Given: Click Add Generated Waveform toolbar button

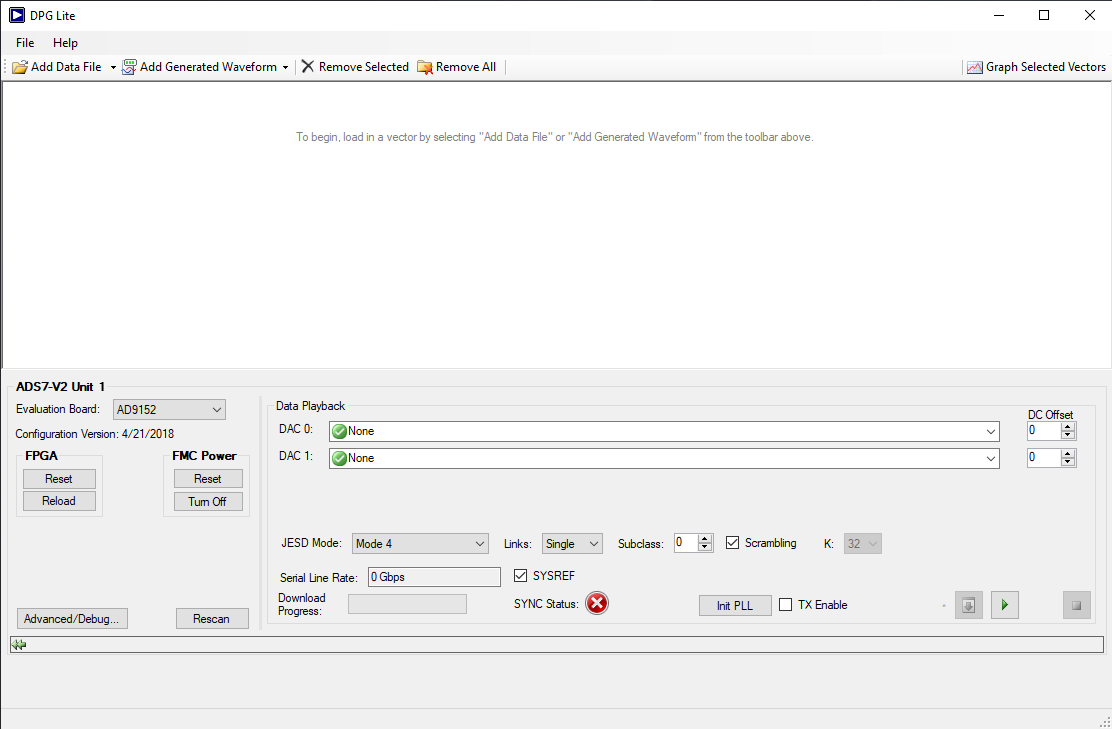Looking at the screenshot, I should 199,67.
